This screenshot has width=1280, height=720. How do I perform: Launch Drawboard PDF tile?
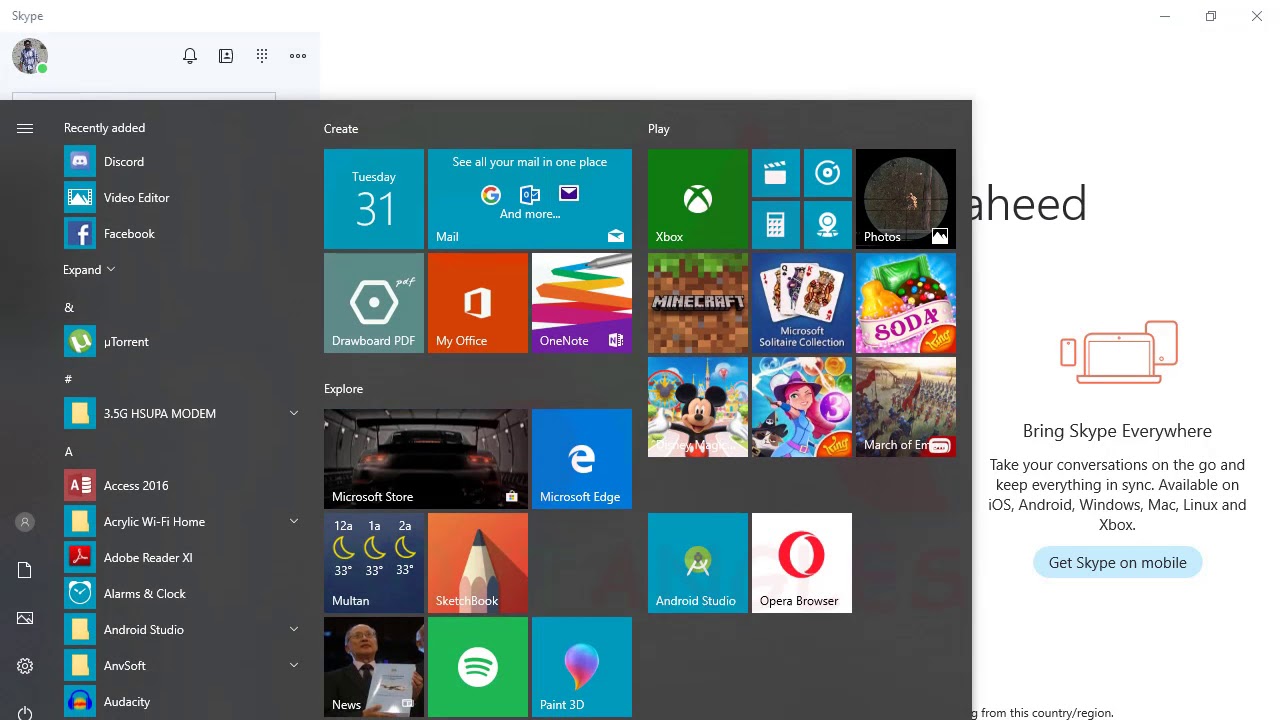374,303
